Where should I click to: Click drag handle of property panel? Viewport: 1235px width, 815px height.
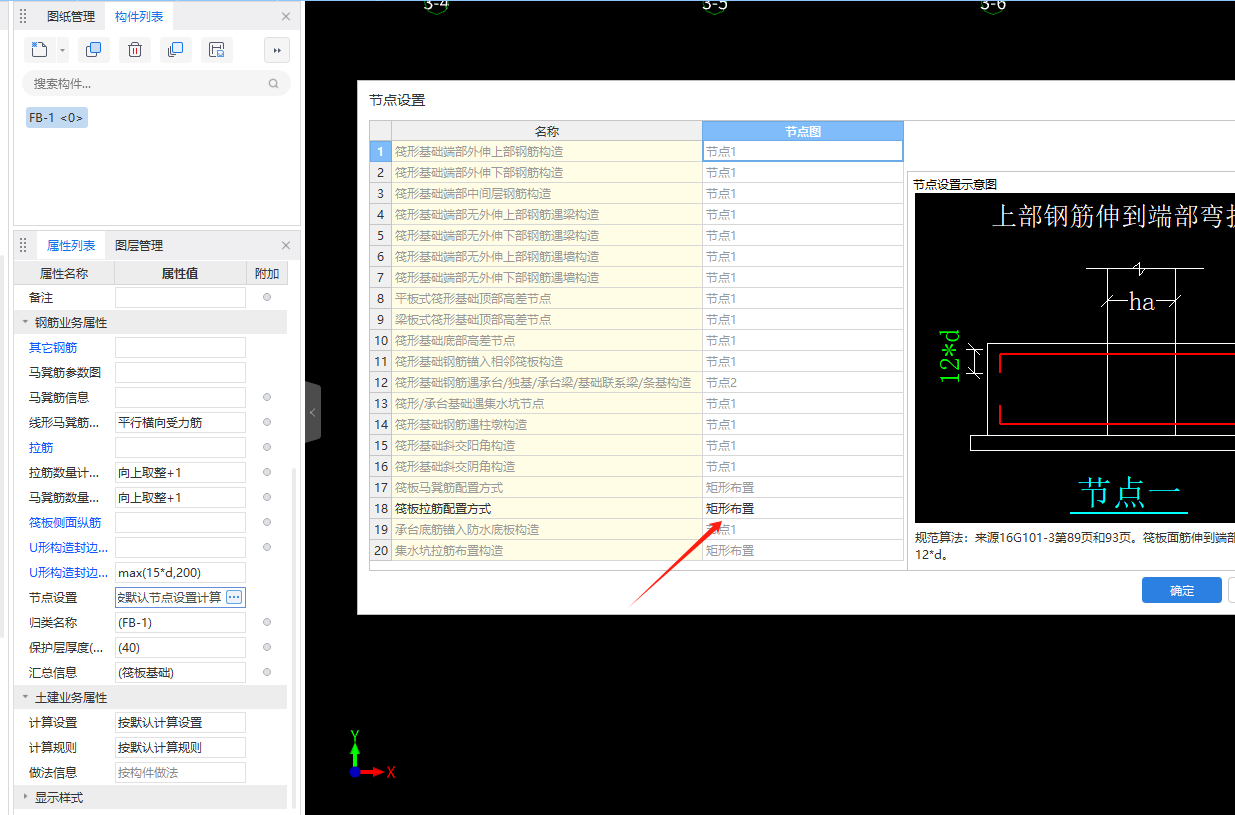pos(23,245)
